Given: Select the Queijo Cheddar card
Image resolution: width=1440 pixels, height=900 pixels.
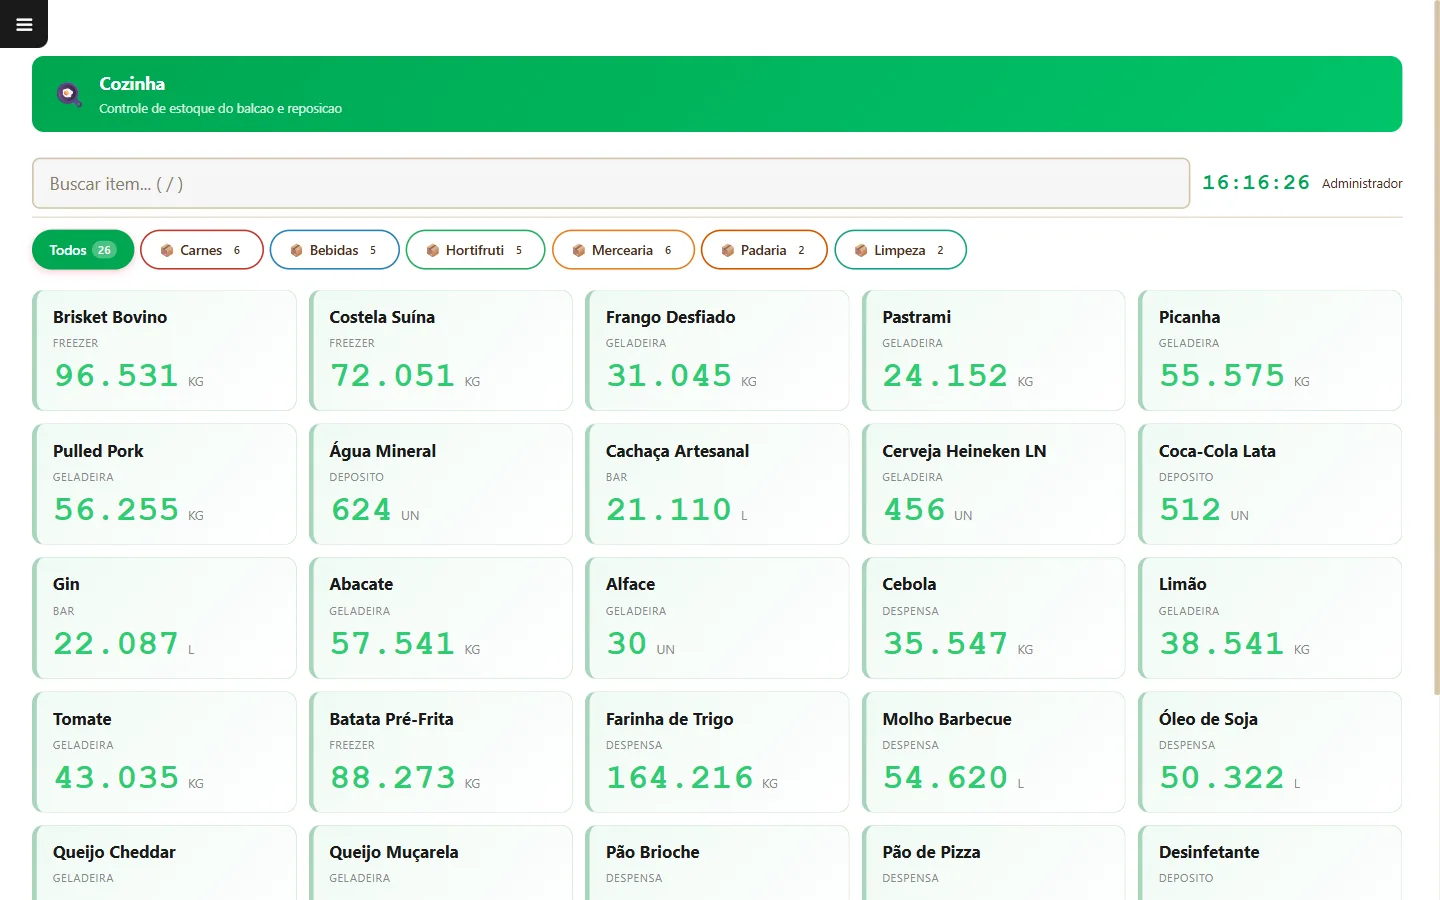Looking at the screenshot, I should tap(164, 863).
